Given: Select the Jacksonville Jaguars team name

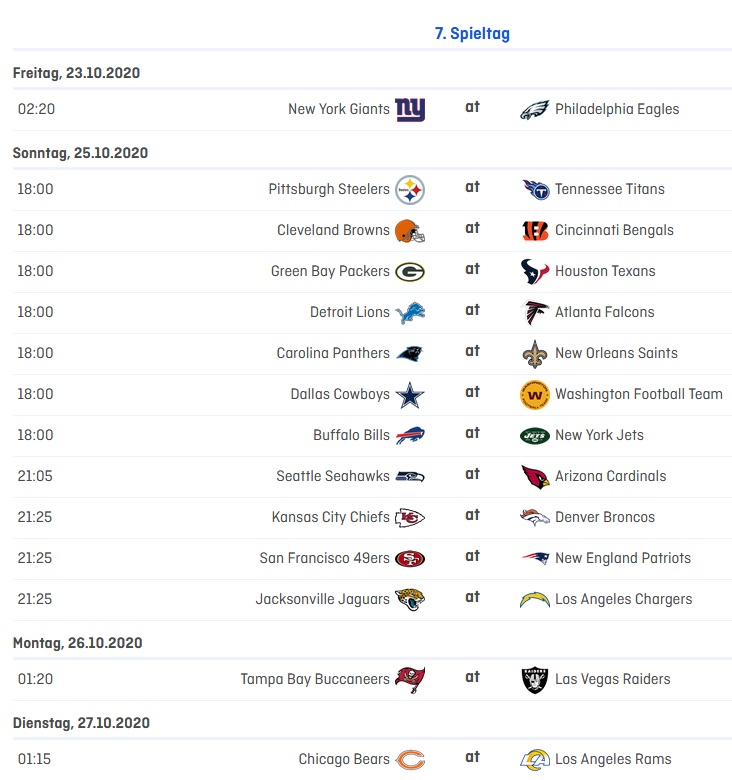Looking at the screenshot, I should [x=322, y=599].
